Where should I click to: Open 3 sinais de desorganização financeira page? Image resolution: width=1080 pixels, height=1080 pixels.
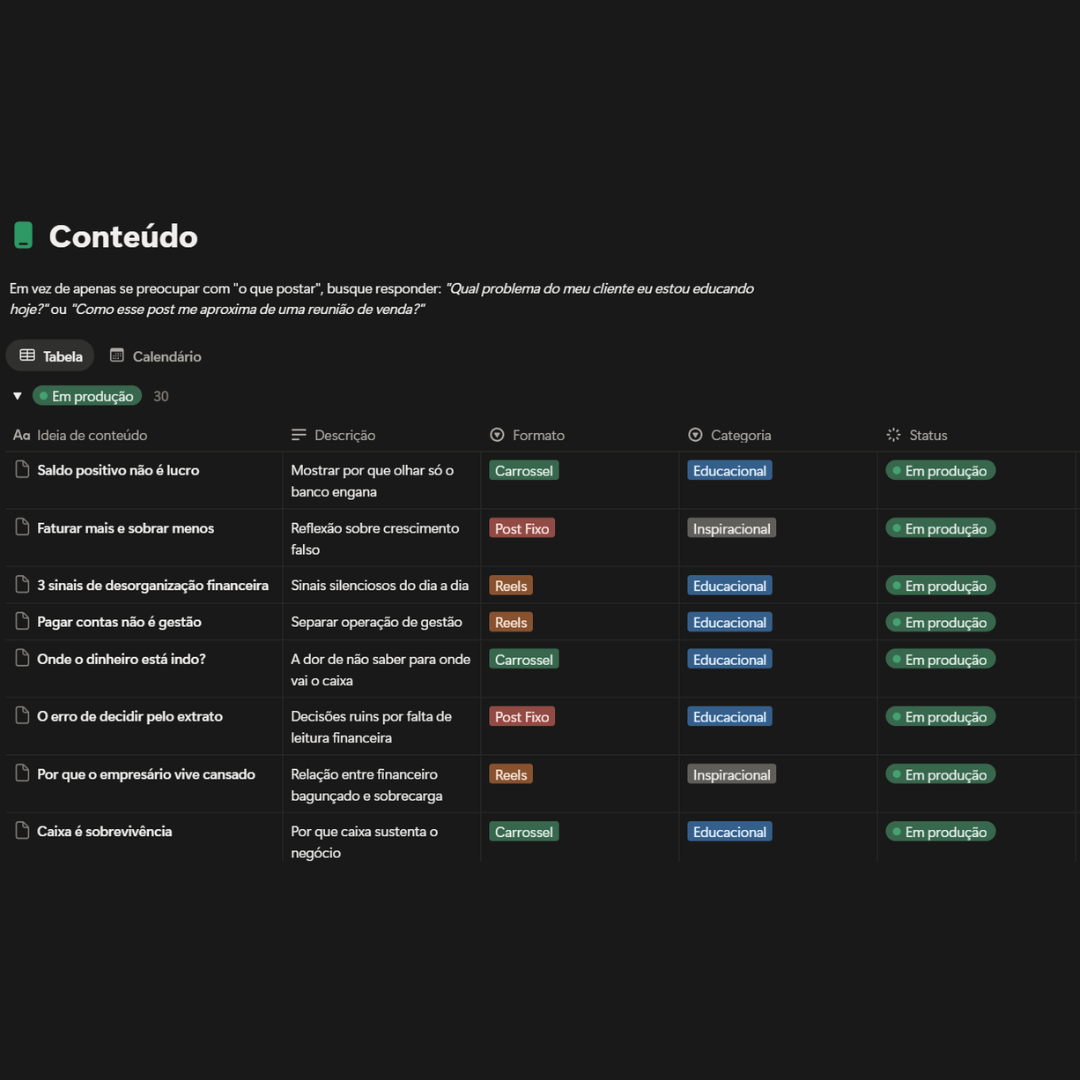152,585
